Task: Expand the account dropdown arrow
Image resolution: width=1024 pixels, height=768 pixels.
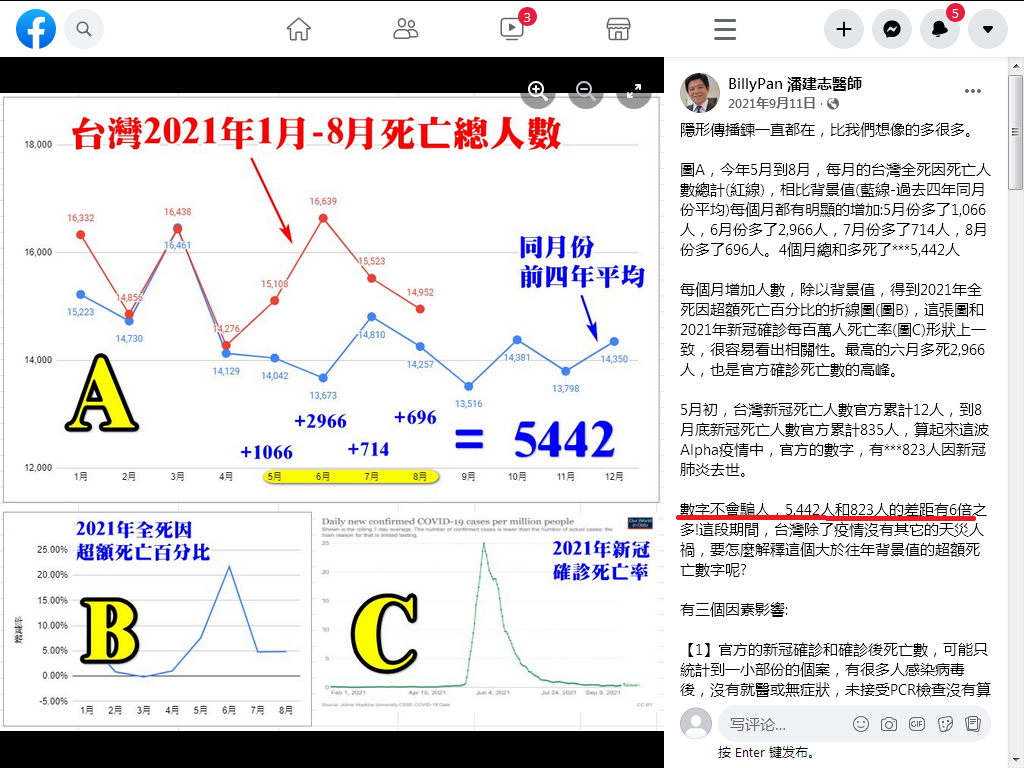Action: point(987,29)
